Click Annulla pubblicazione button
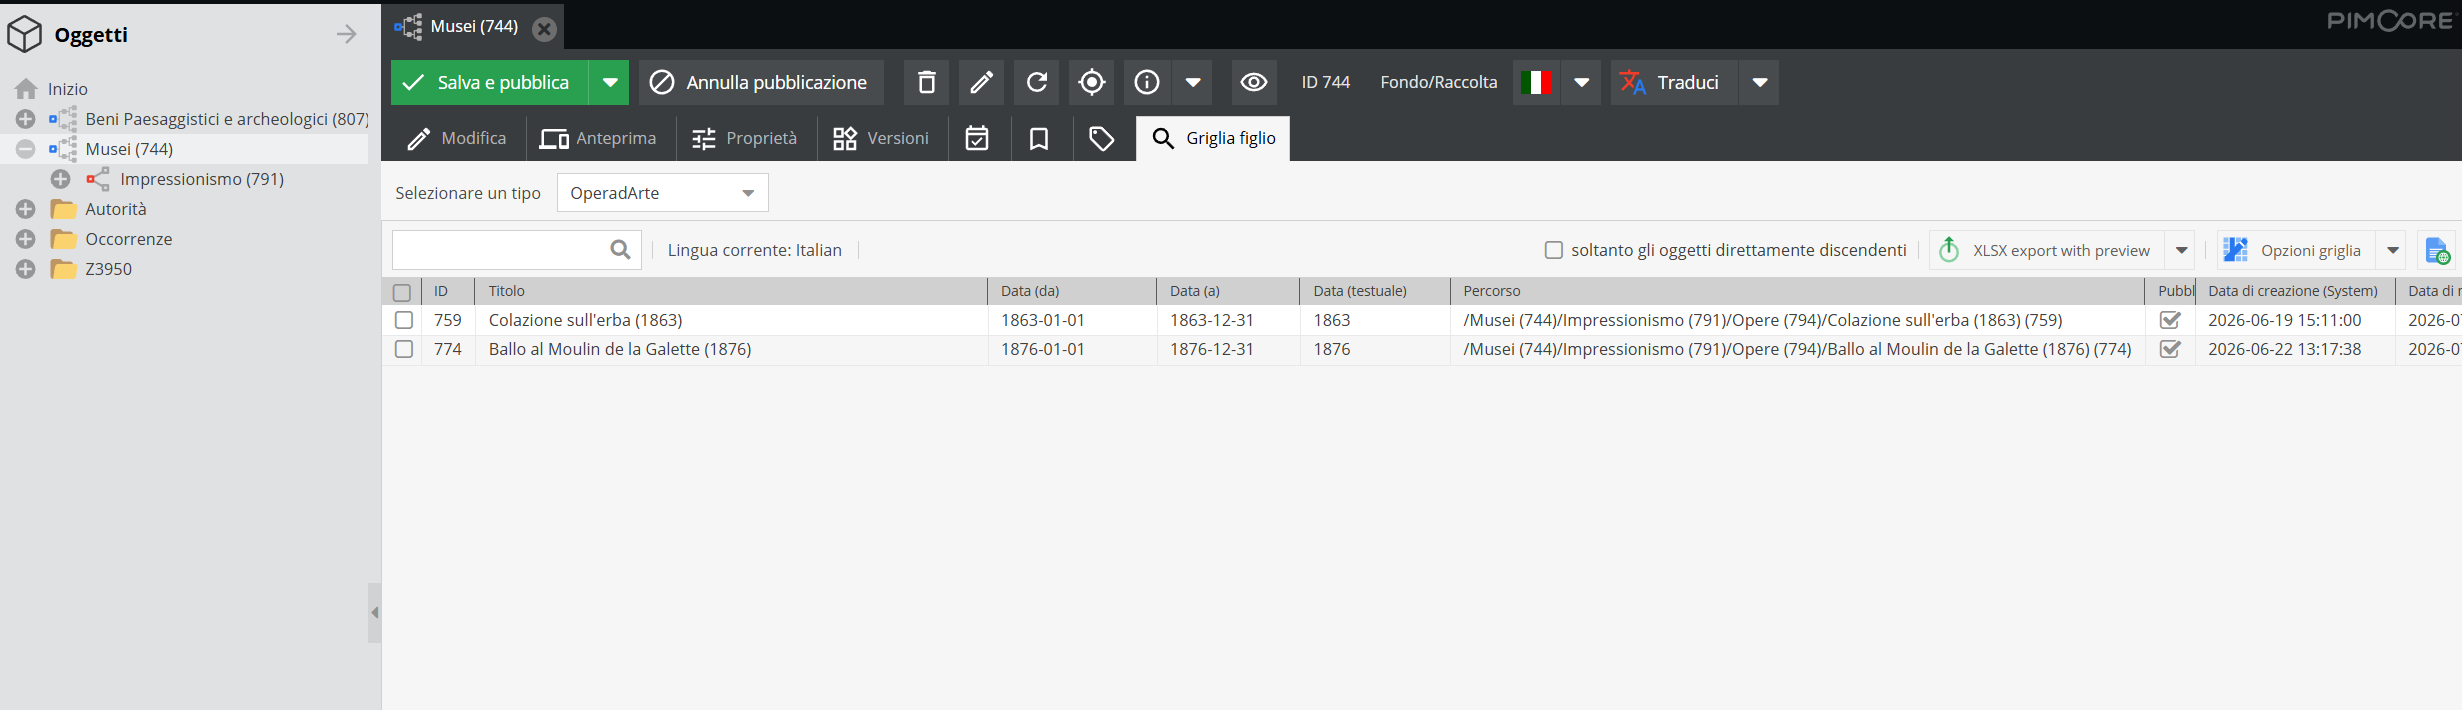 click(x=762, y=82)
